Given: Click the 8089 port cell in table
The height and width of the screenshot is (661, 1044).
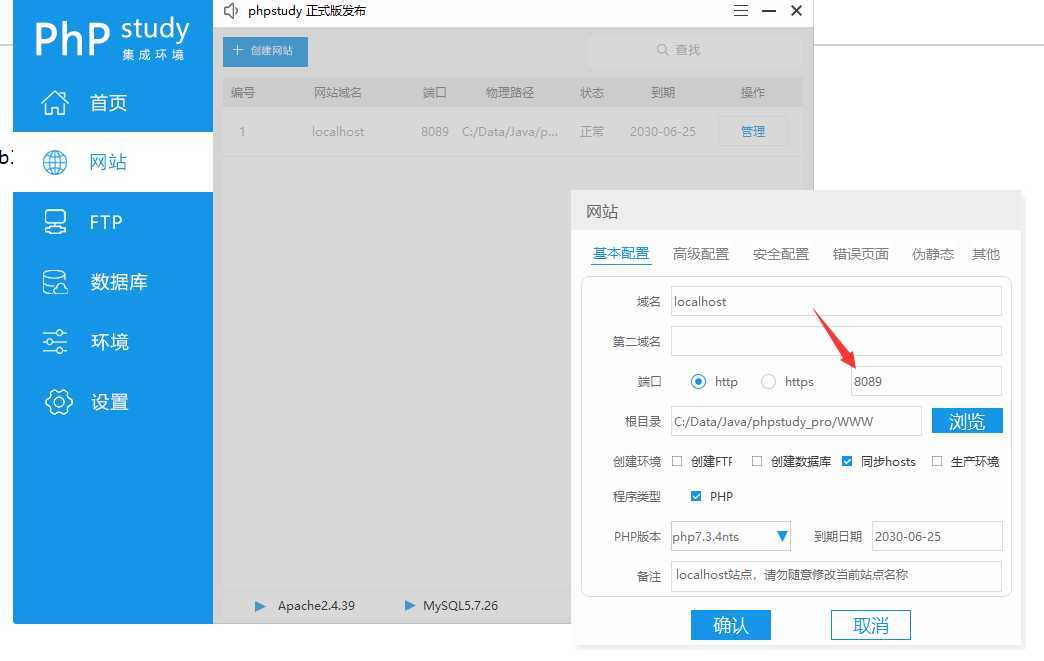Looking at the screenshot, I should tap(435, 132).
